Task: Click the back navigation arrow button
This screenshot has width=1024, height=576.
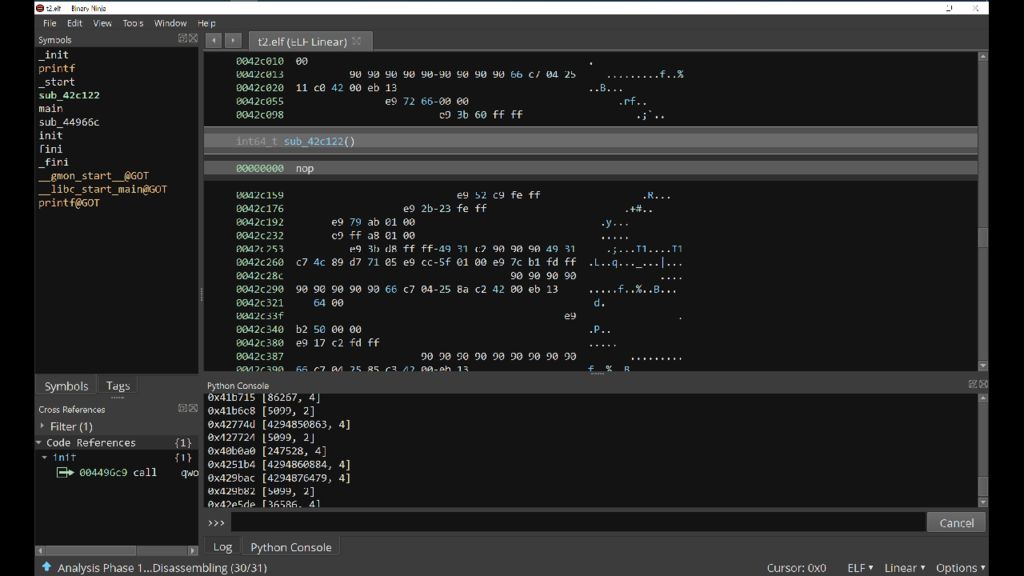Action: coord(213,41)
